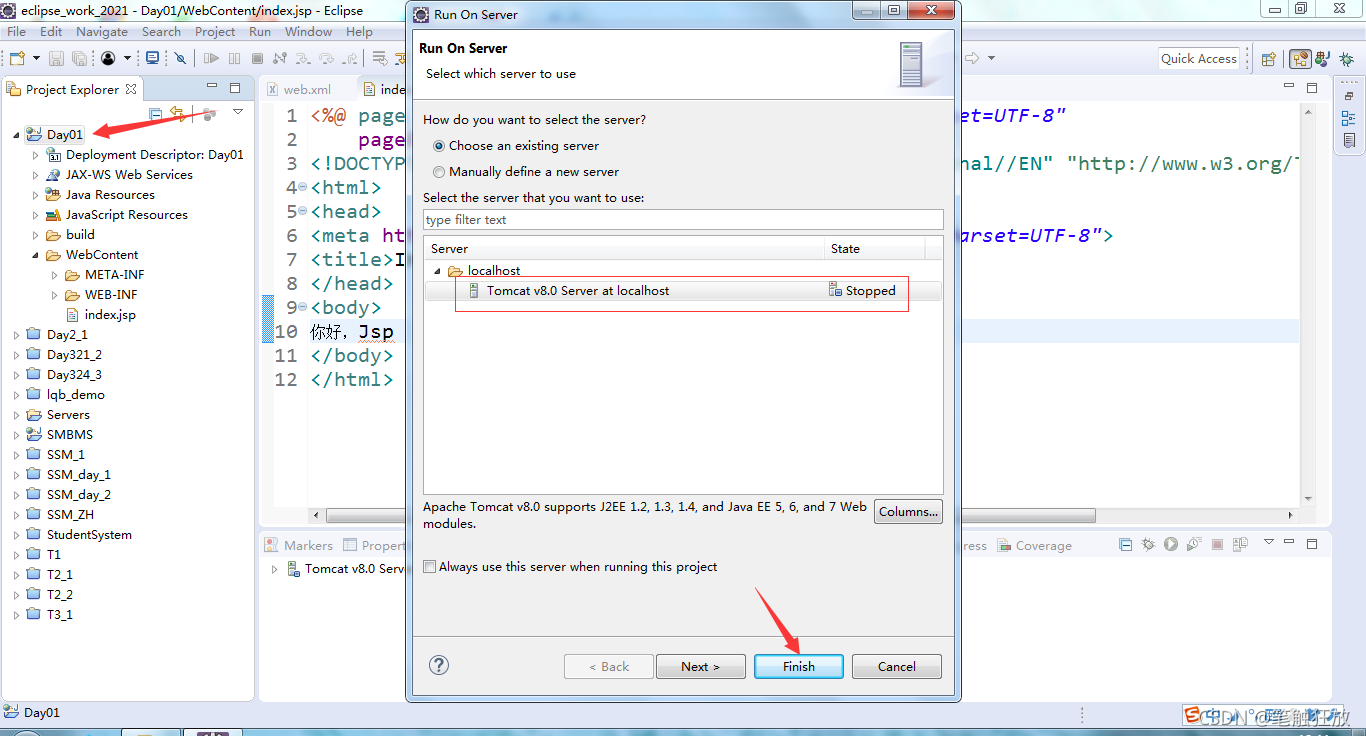The height and width of the screenshot is (736, 1366).
Task: Click the Save toolbar icon
Action: (56, 59)
